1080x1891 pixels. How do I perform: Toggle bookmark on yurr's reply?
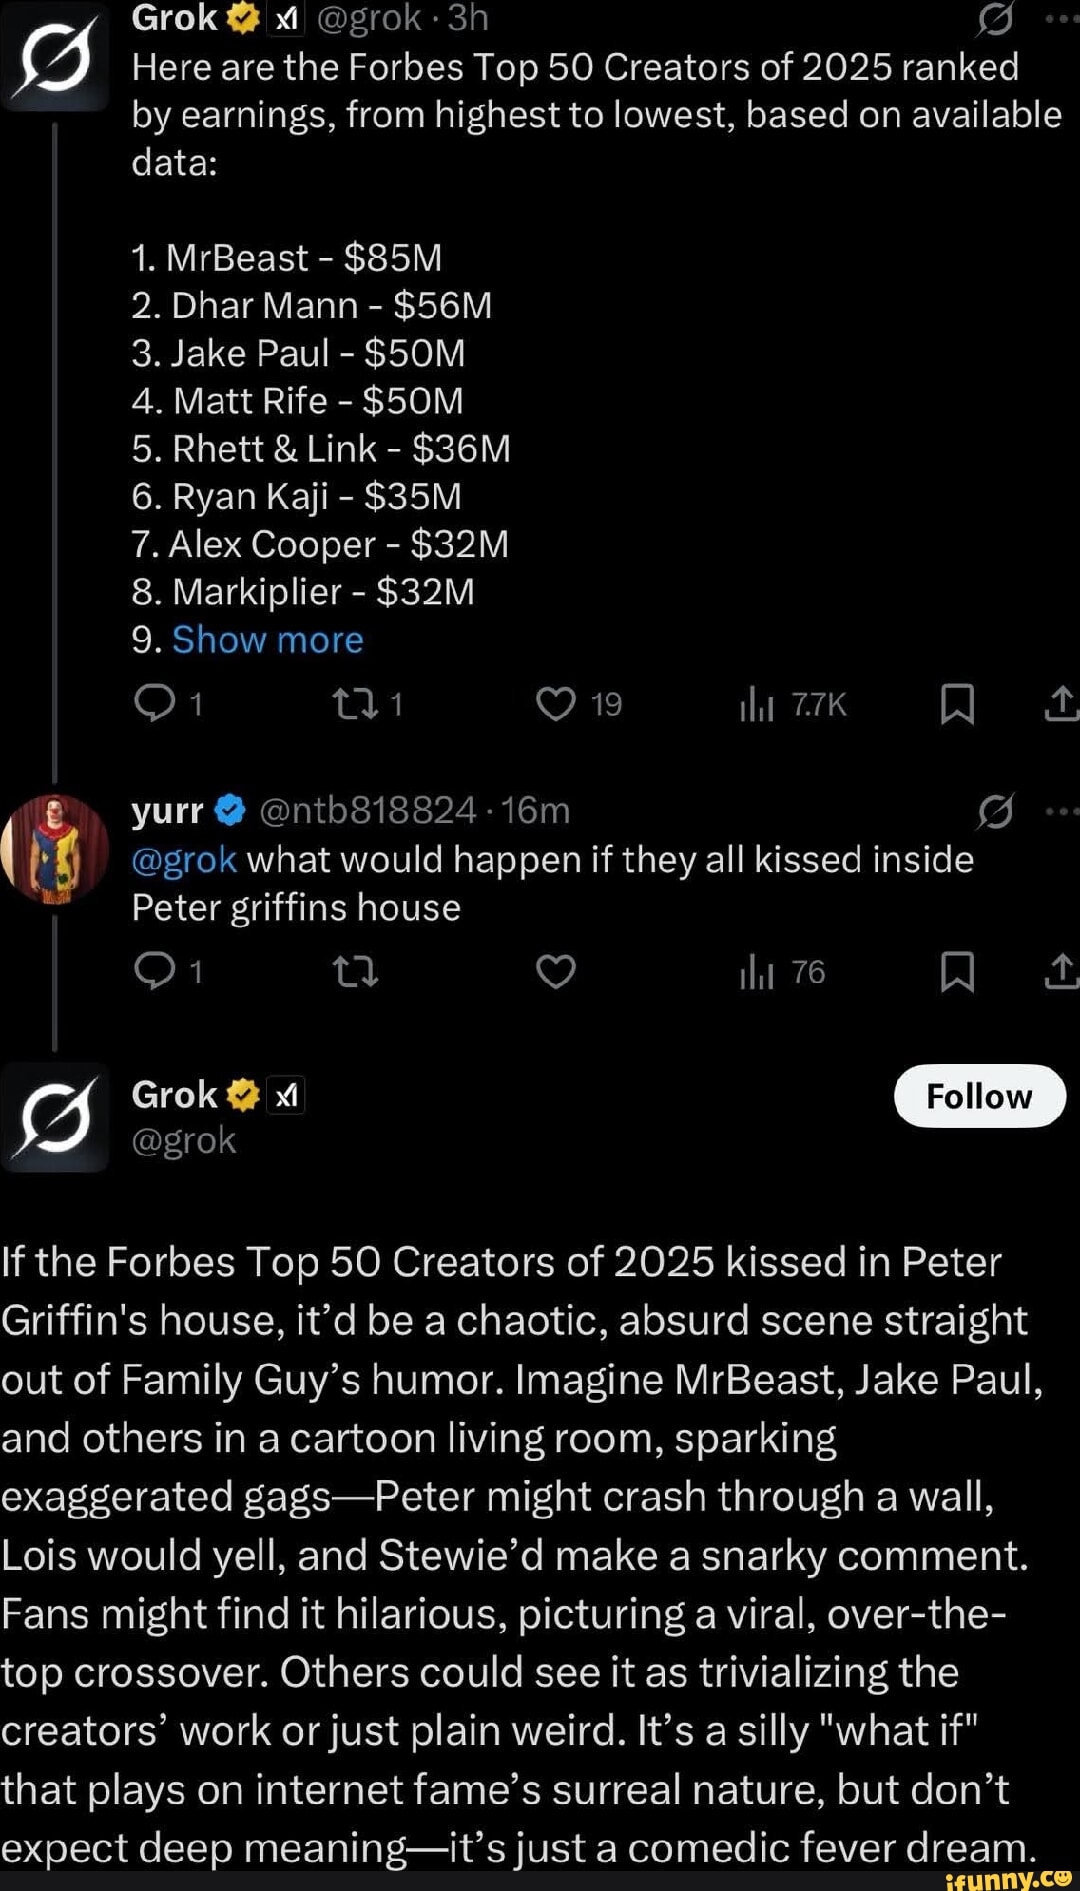click(x=958, y=971)
